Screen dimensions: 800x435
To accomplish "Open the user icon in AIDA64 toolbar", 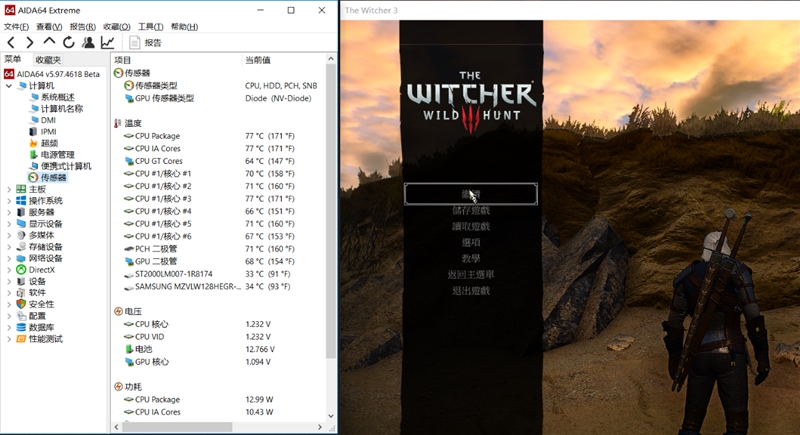I will click(88, 43).
